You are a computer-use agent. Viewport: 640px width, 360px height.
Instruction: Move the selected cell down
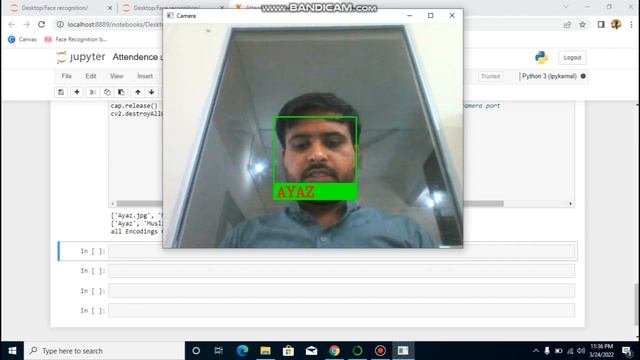click(x=151, y=92)
